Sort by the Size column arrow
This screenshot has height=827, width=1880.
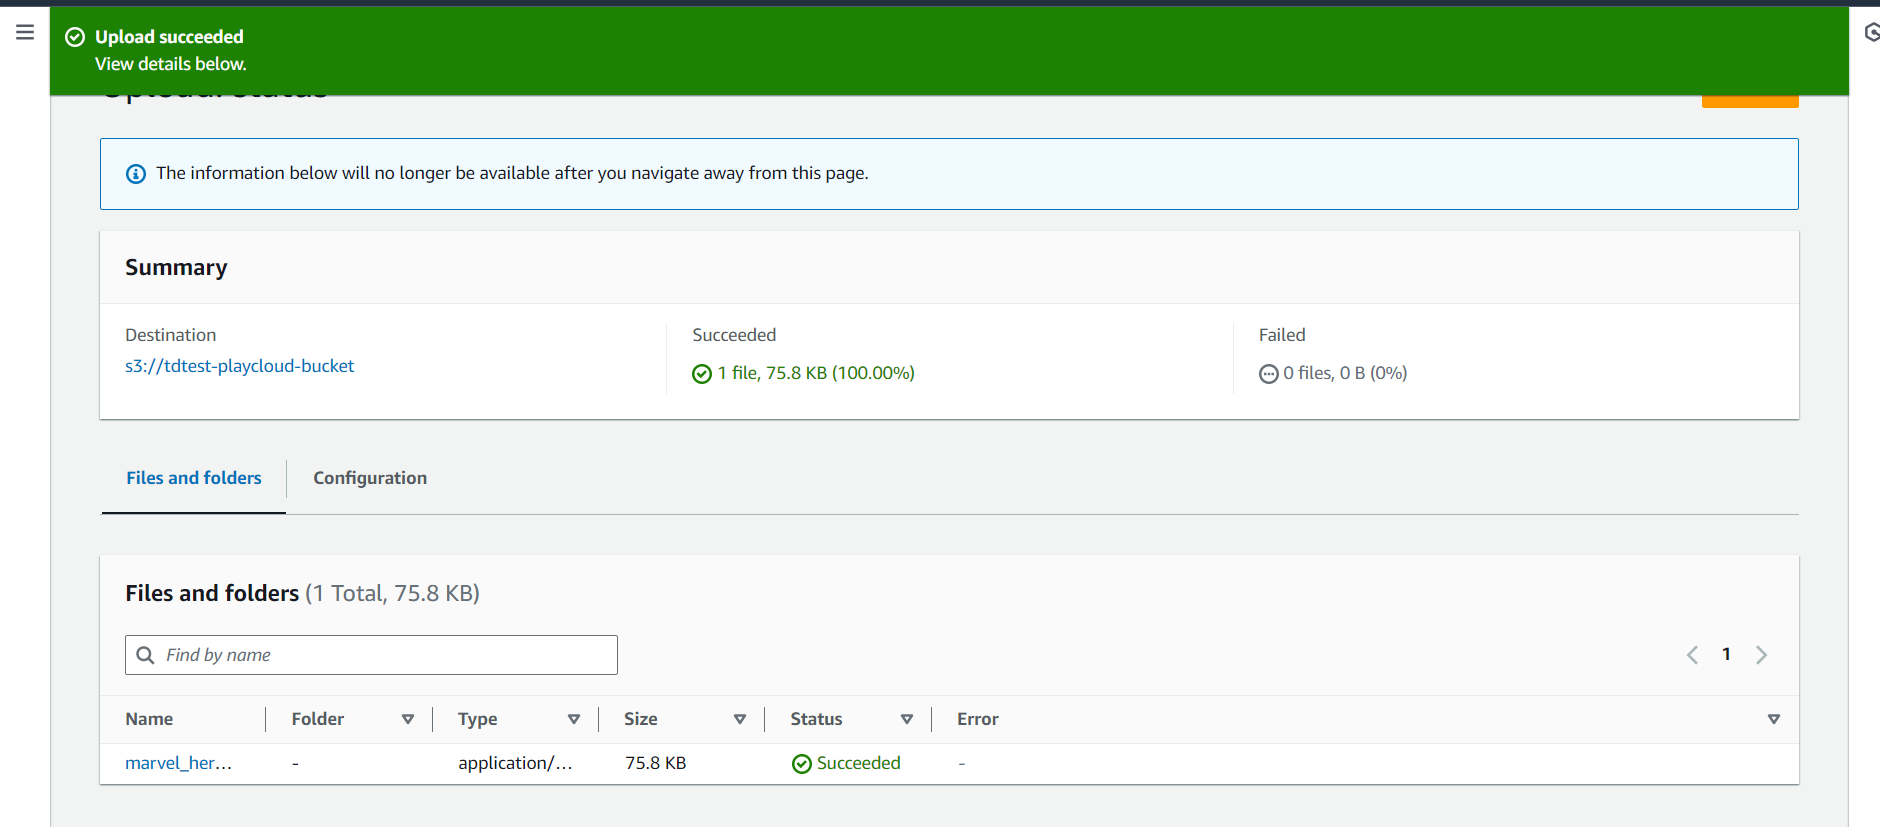740,719
